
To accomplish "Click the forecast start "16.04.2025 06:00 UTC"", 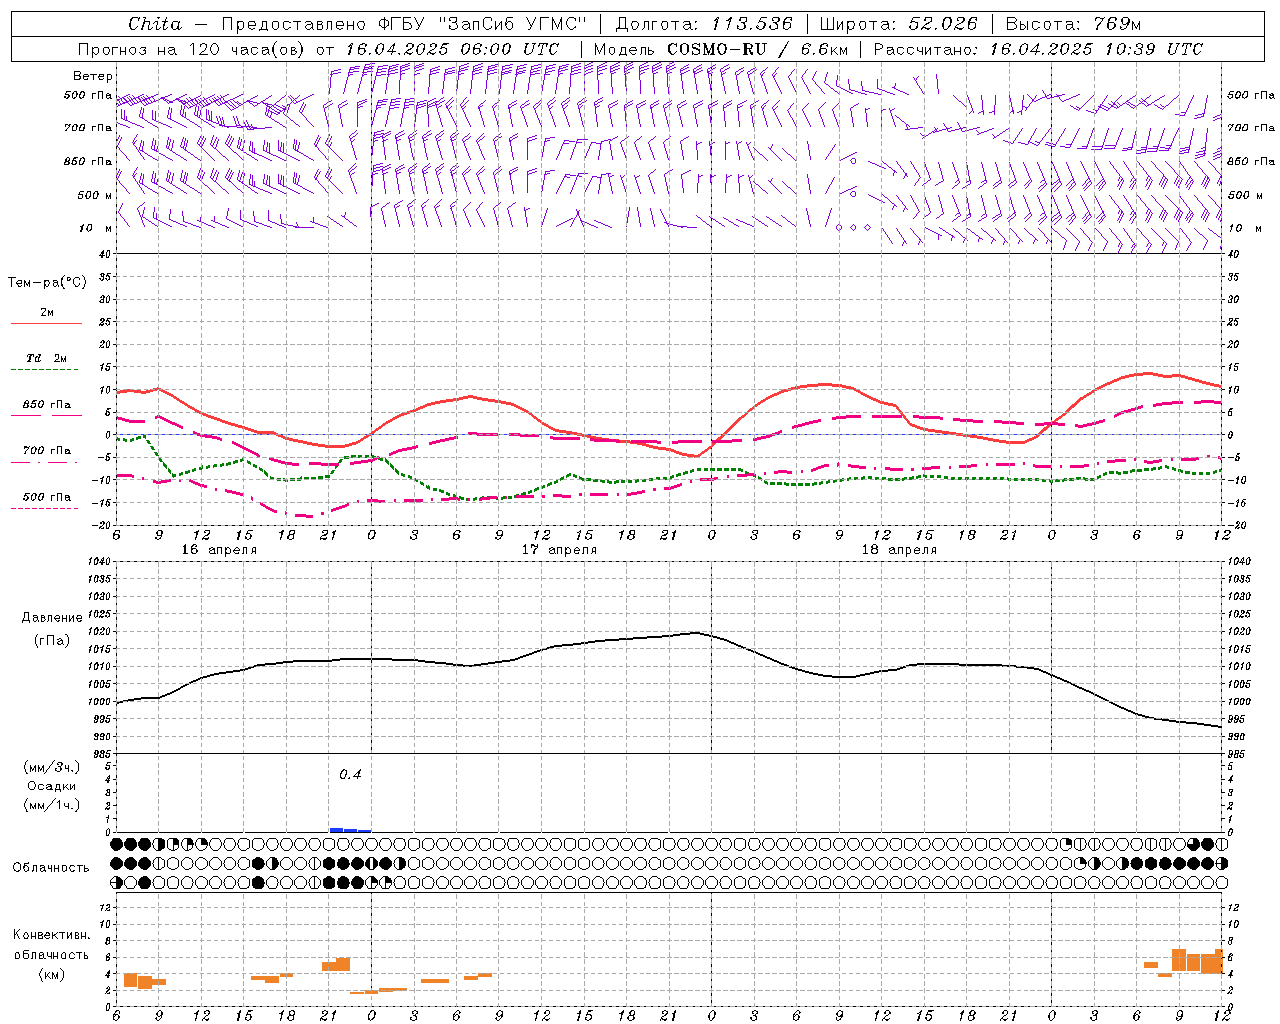I will click(x=452, y=49).
